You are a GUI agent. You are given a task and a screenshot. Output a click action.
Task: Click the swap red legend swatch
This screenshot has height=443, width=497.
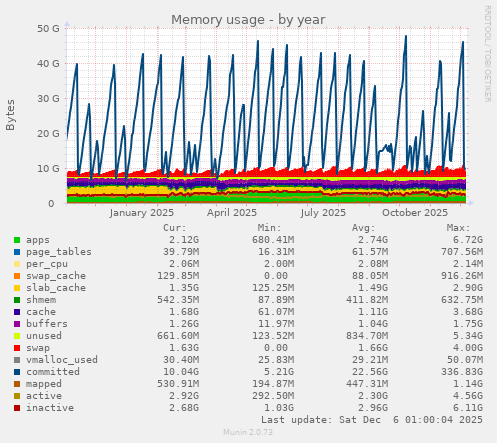[17, 348]
